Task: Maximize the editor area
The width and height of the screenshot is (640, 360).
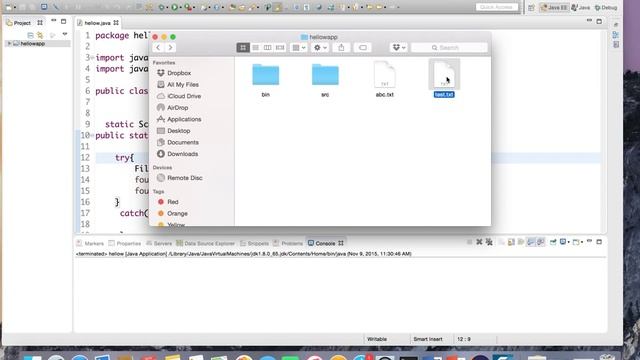Action: click(599, 21)
